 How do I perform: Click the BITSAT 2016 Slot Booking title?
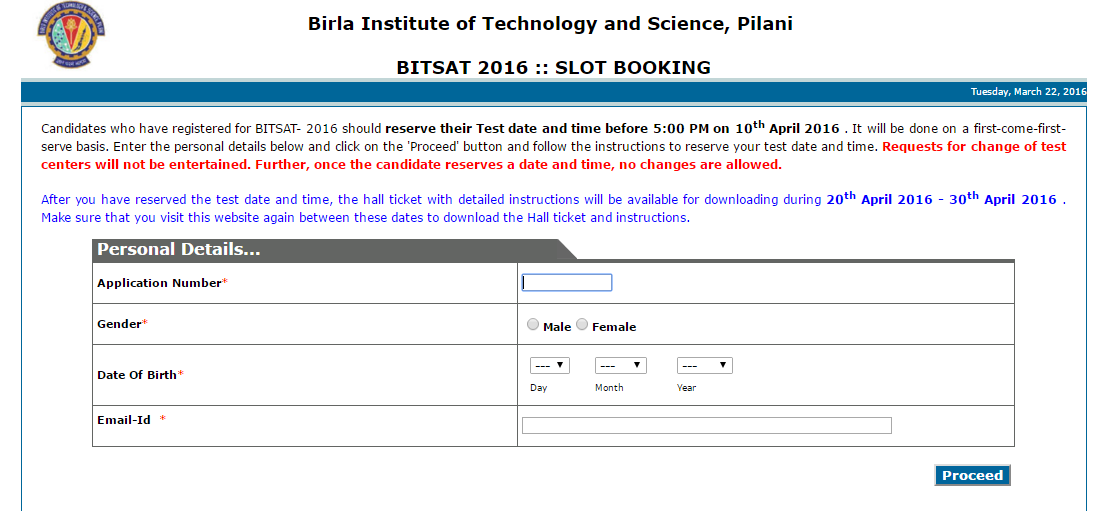553,68
